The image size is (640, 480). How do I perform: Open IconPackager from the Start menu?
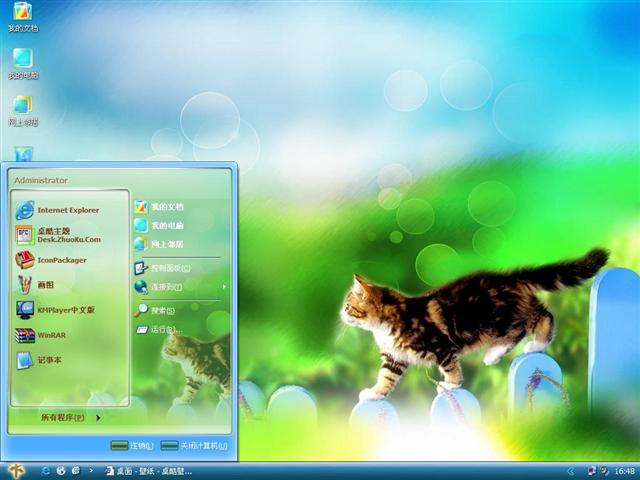click(x=51, y=260)
